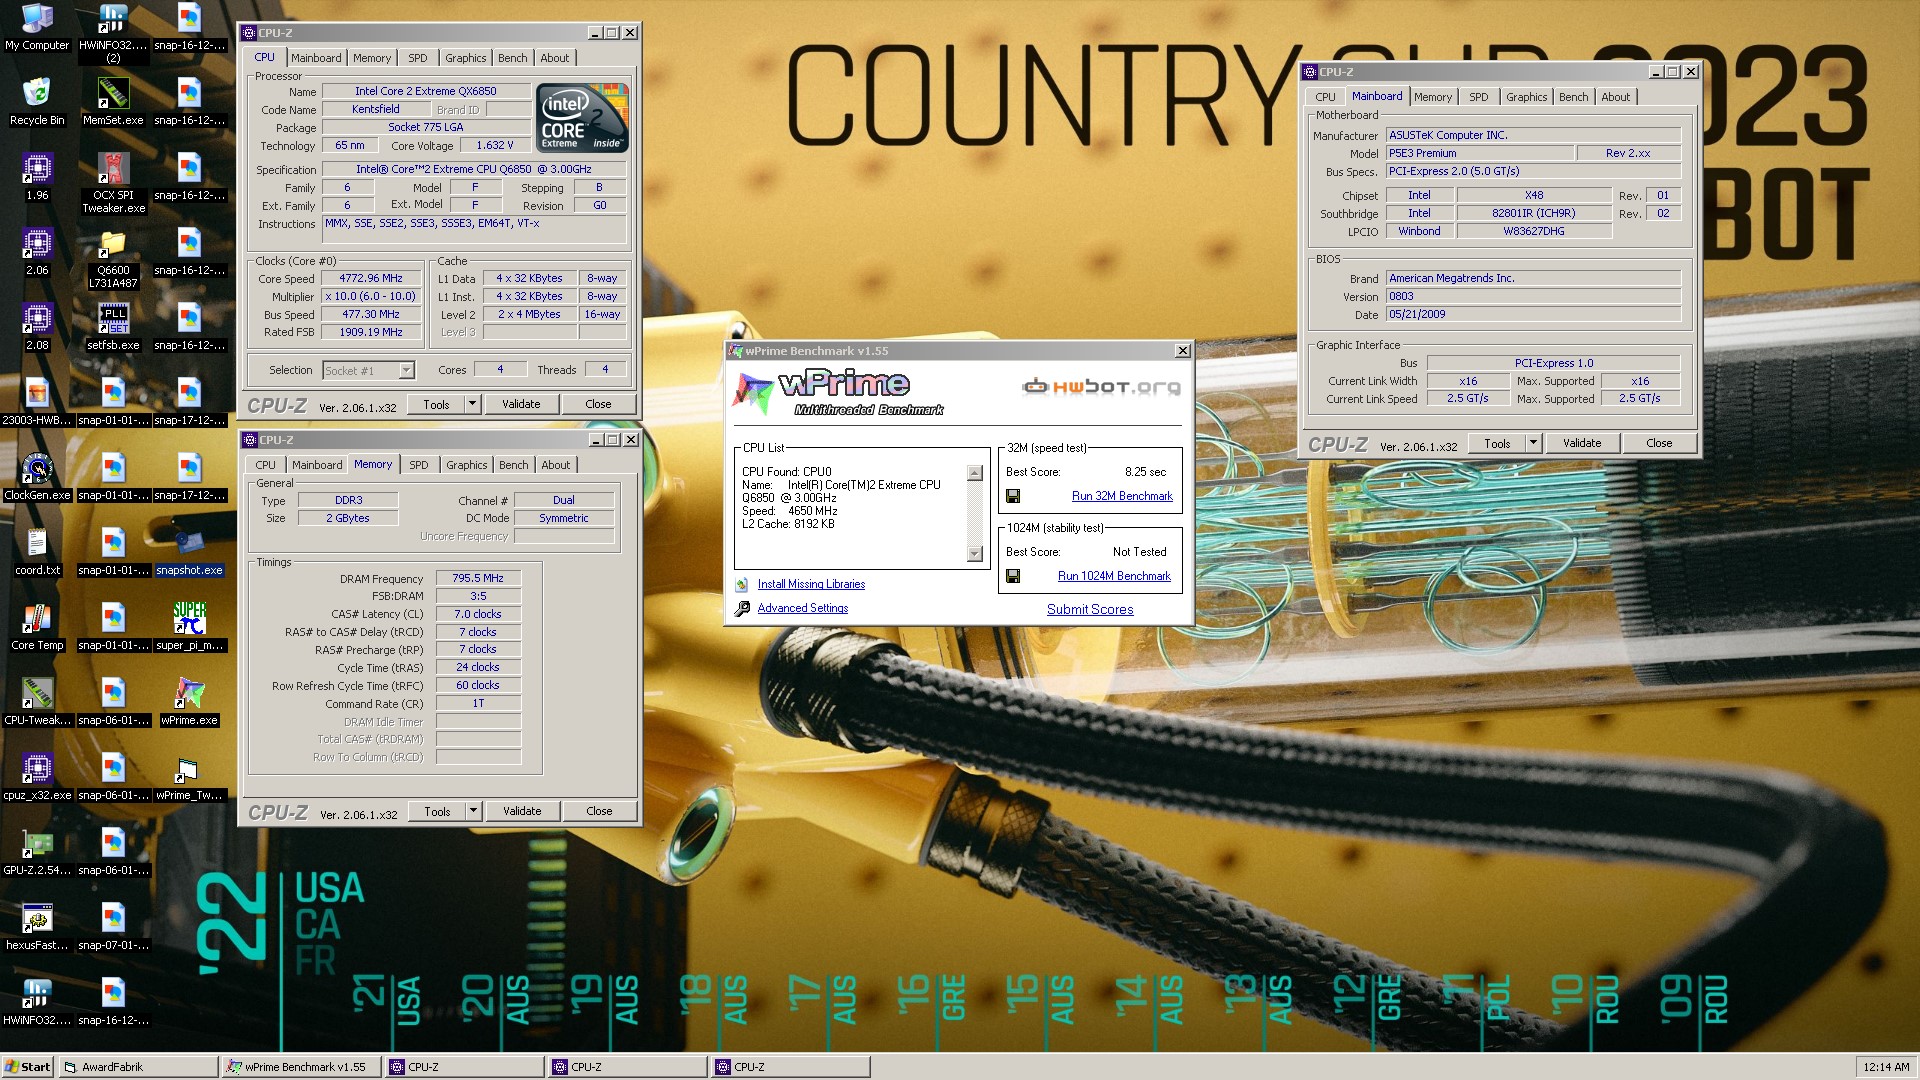Open coord.txt file icon
This screenshot has height=1080, width=1920.
pyautogui.click(x=37, y=552)
